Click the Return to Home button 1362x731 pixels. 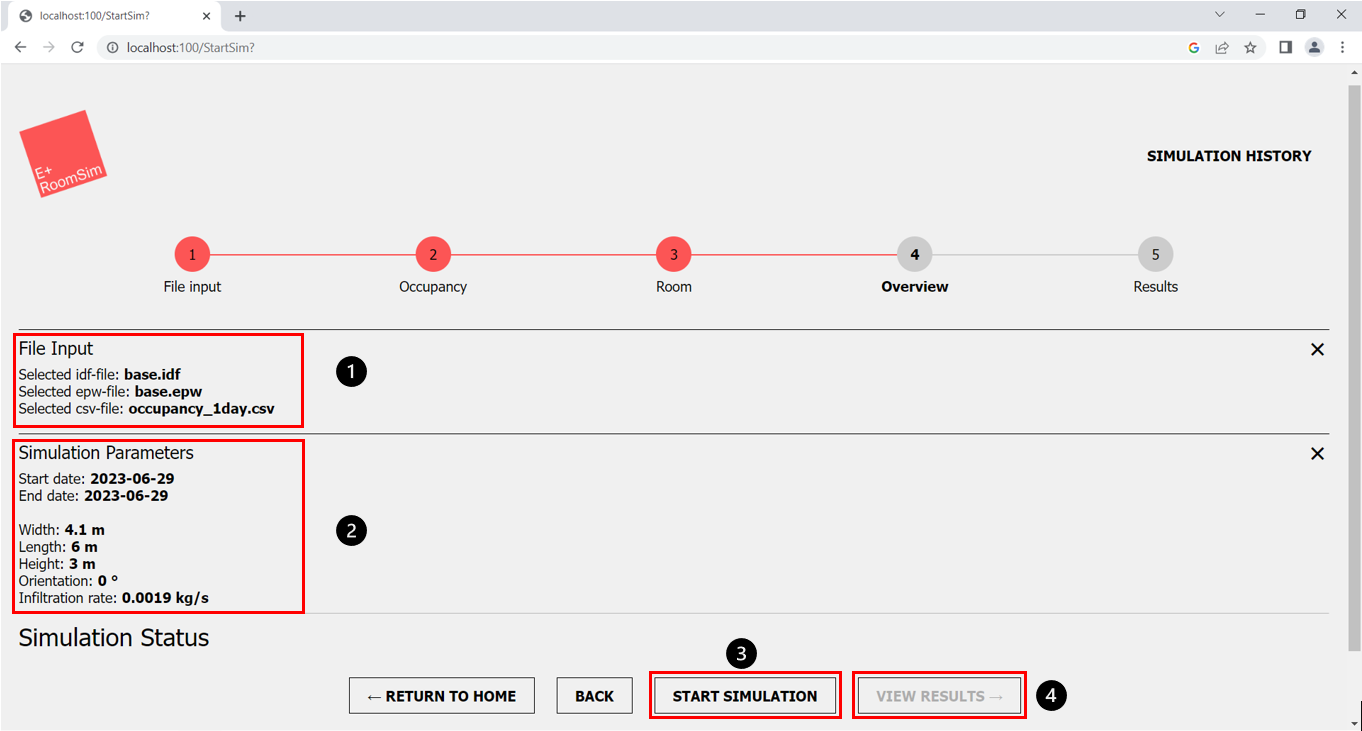click(x=441, y=696)
